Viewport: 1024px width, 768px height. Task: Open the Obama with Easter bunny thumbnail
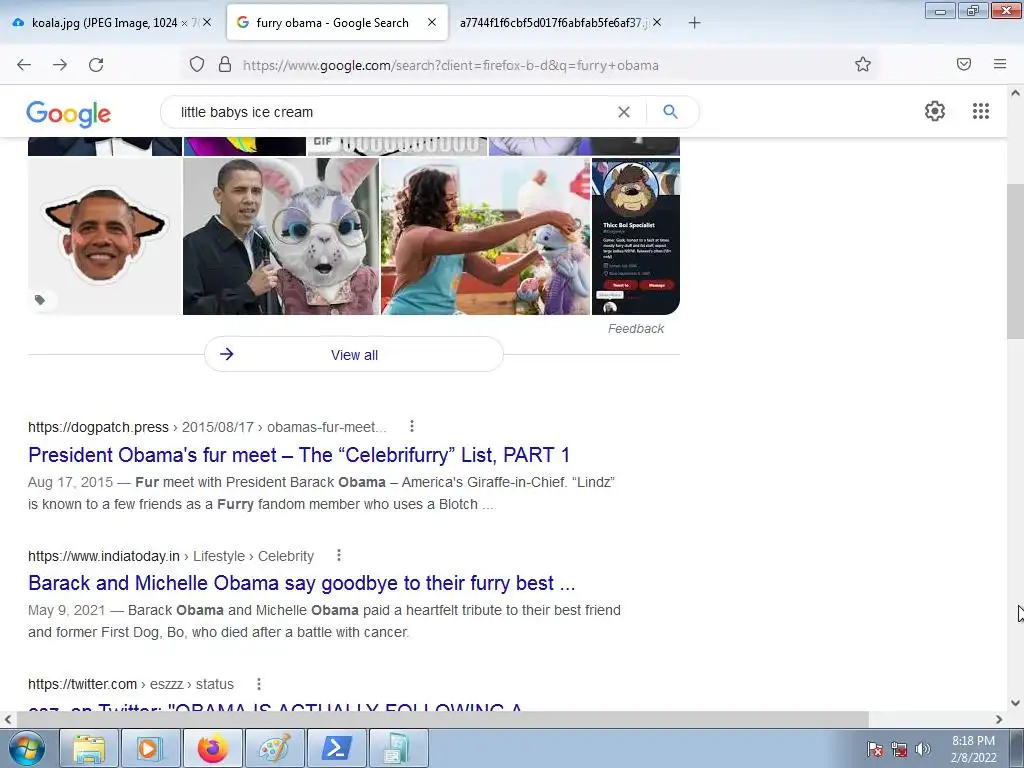[x=281, y=236]
